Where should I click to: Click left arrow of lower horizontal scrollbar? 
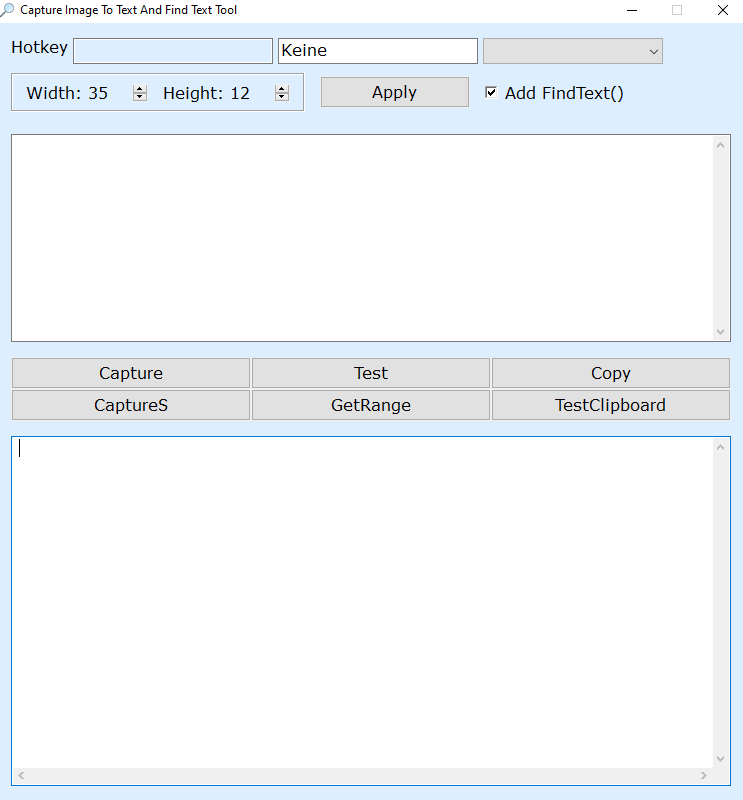point(21,776)
